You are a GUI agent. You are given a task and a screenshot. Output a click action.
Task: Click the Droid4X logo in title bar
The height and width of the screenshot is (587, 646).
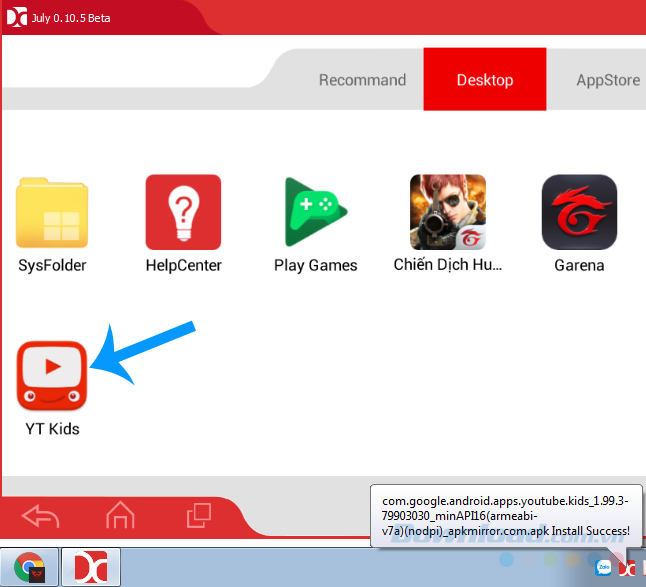click(x=17, y=17)
